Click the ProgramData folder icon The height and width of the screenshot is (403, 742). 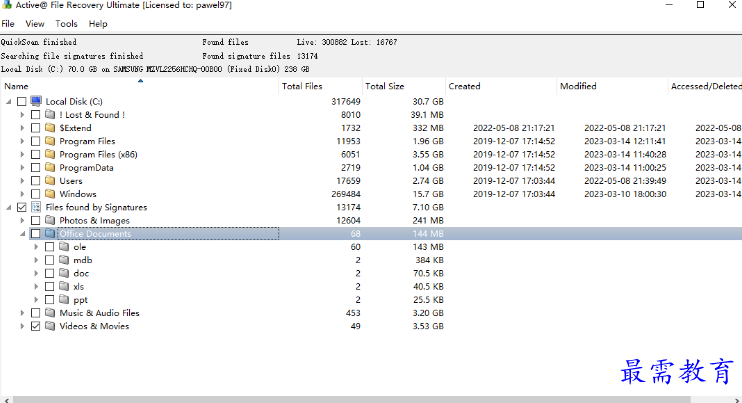pyautogui.click(x=50, y=167)
